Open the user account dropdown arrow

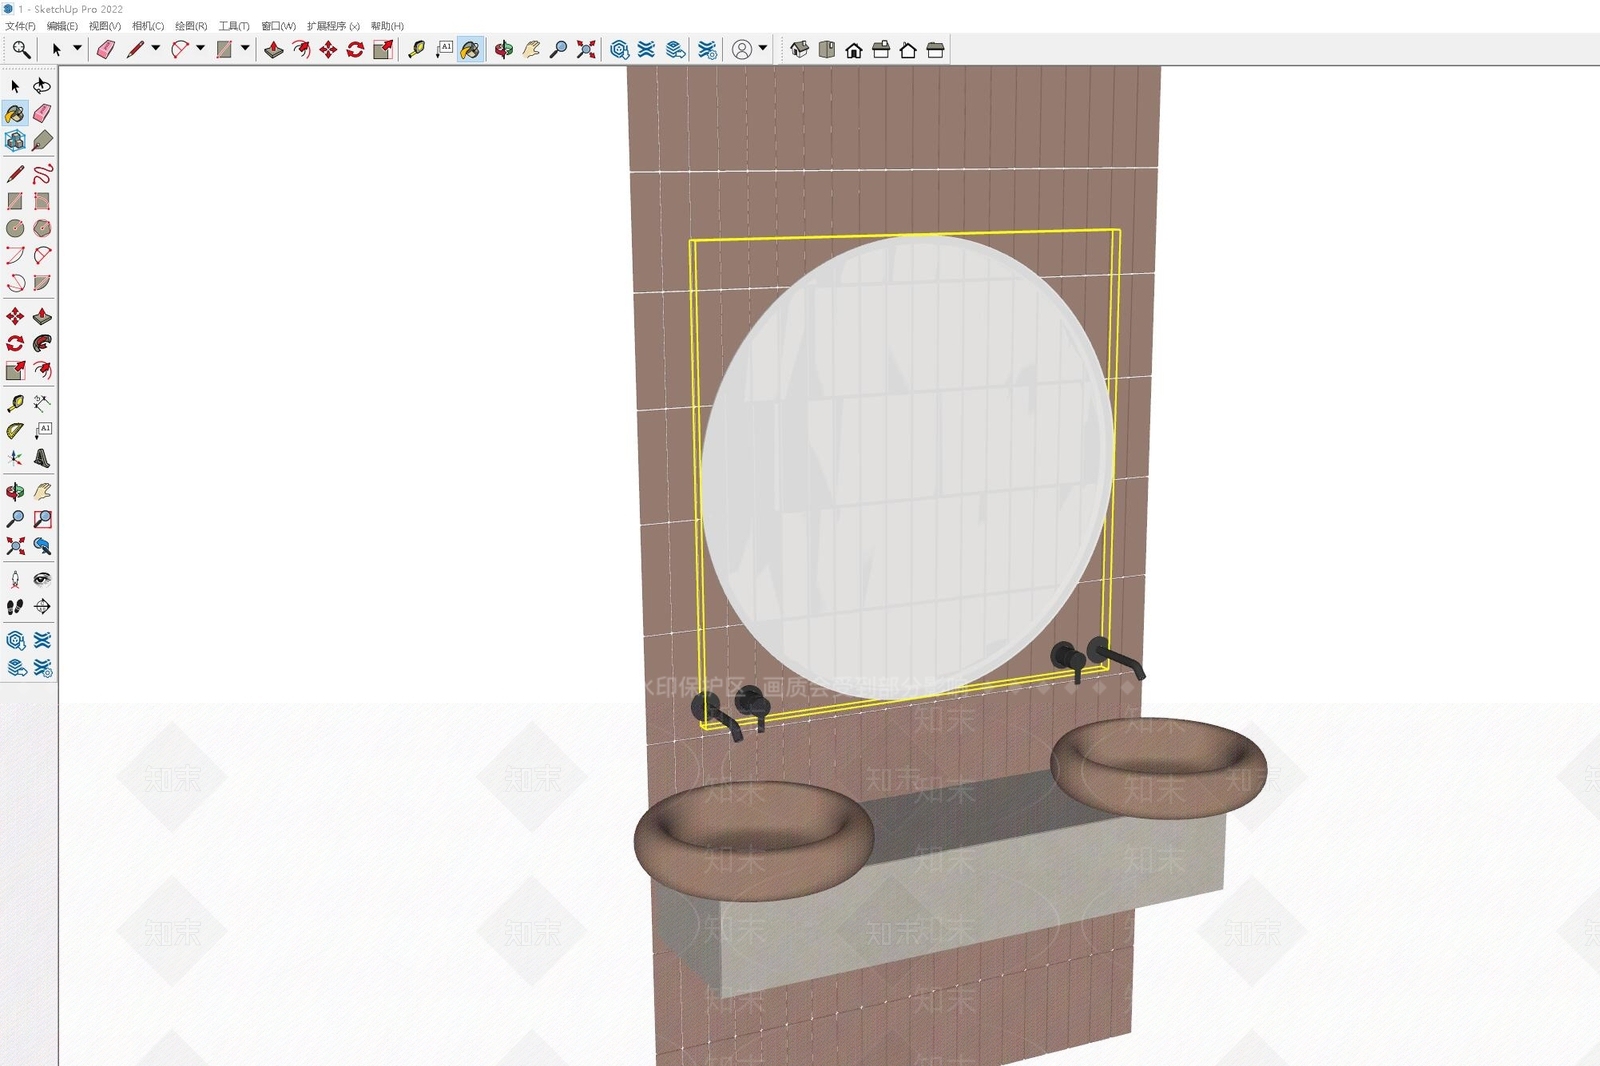pos(763,48)
